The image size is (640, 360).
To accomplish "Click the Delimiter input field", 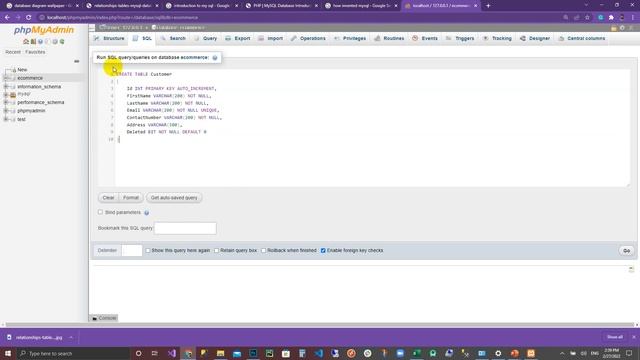I will pos(132,250).
